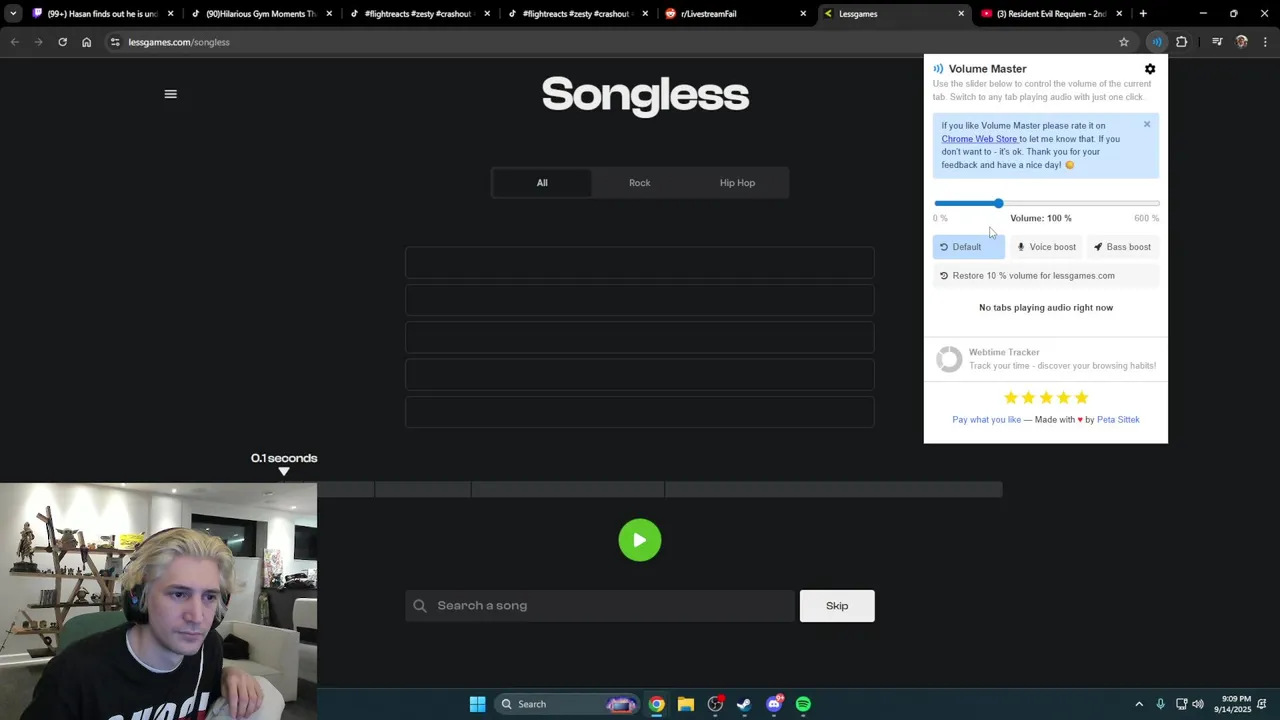The image size is (1280, 720).
Task: Open Discord from the taskbar
Action: tap(774, 704)
